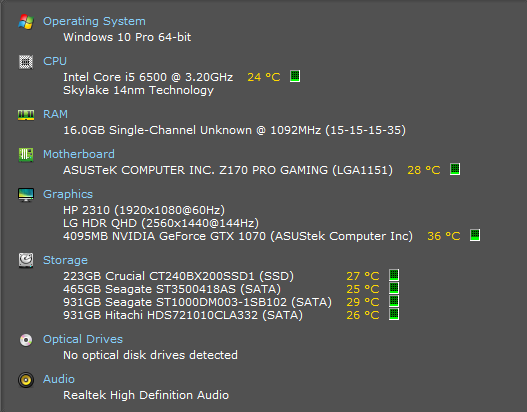Click the RAM memory stick icon
This screenshot has height=412, width=527.
tap(26, 115)
